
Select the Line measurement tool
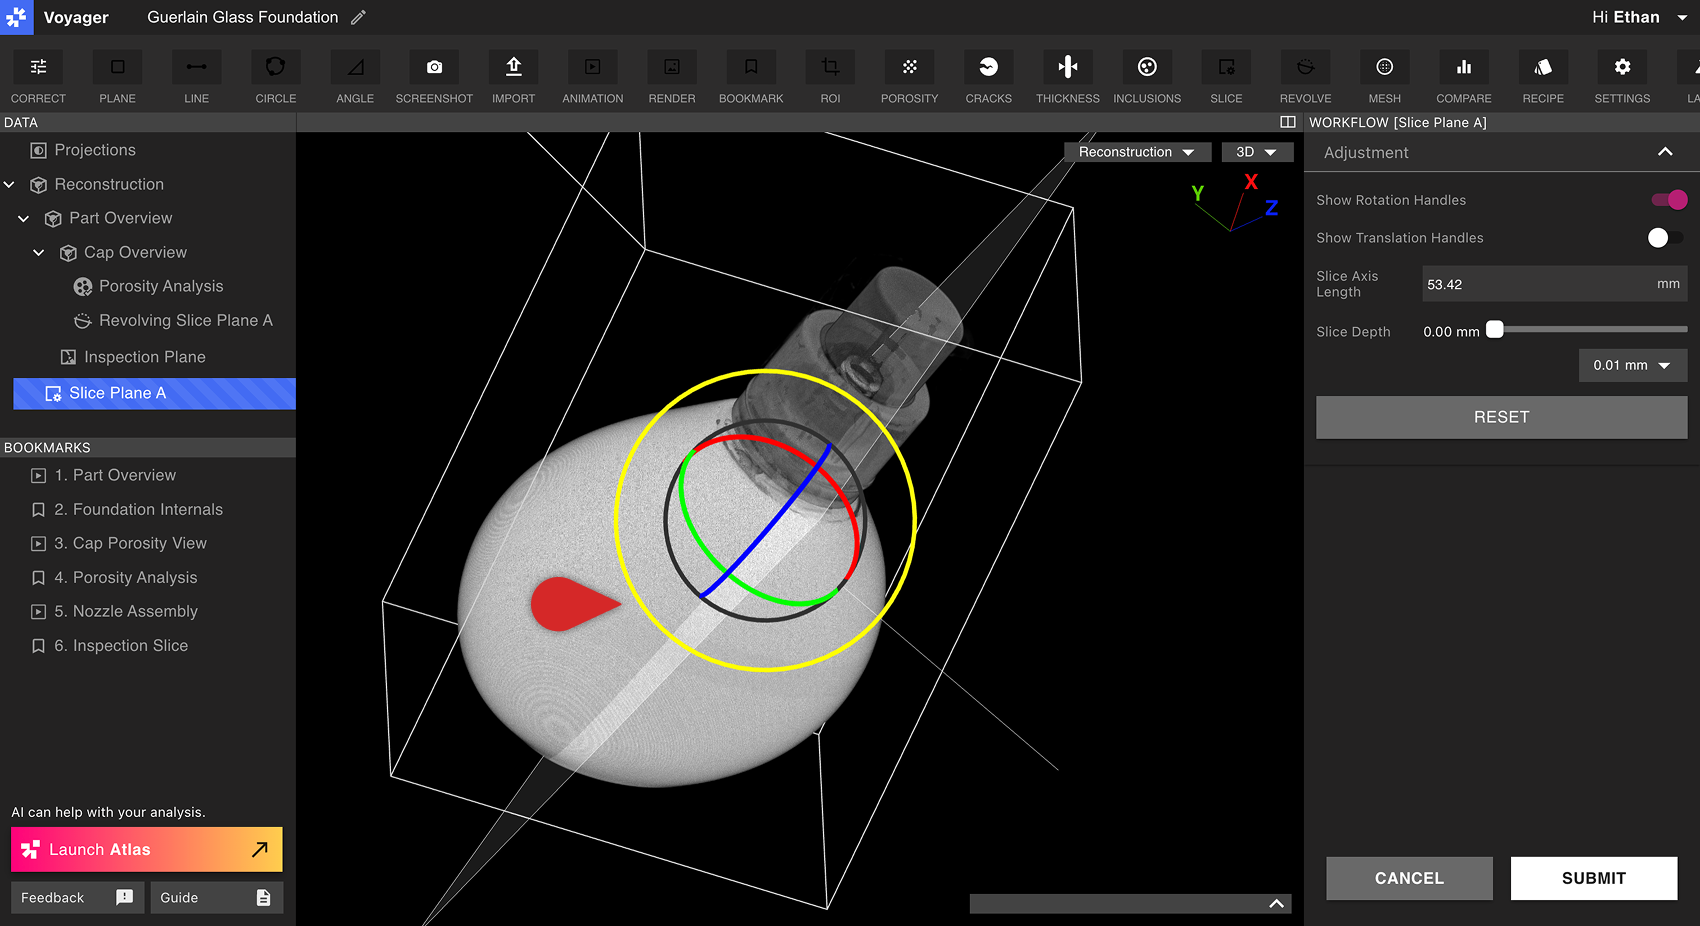pyautogui.click(x=197, y=78)
